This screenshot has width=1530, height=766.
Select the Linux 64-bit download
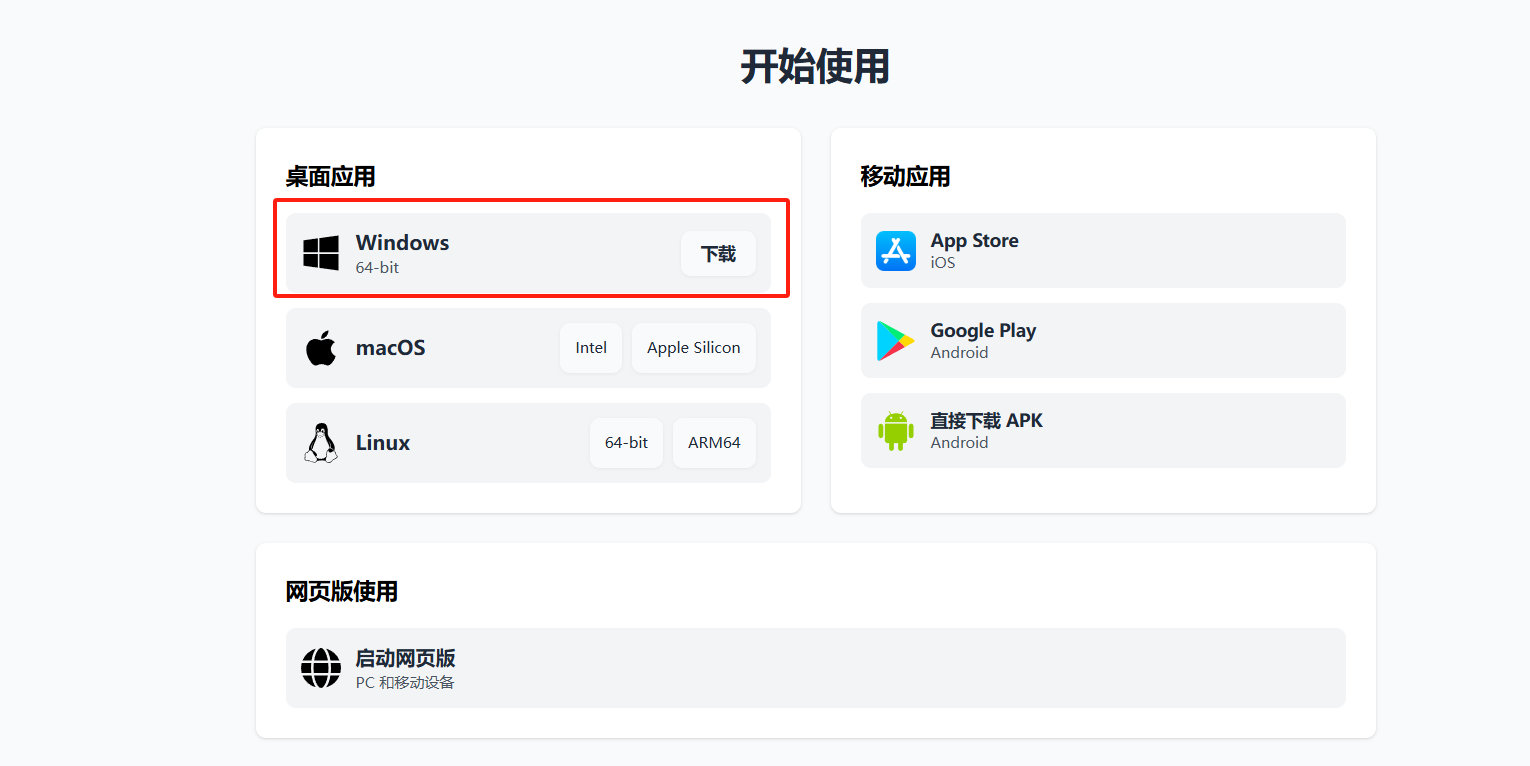[626, 443]
